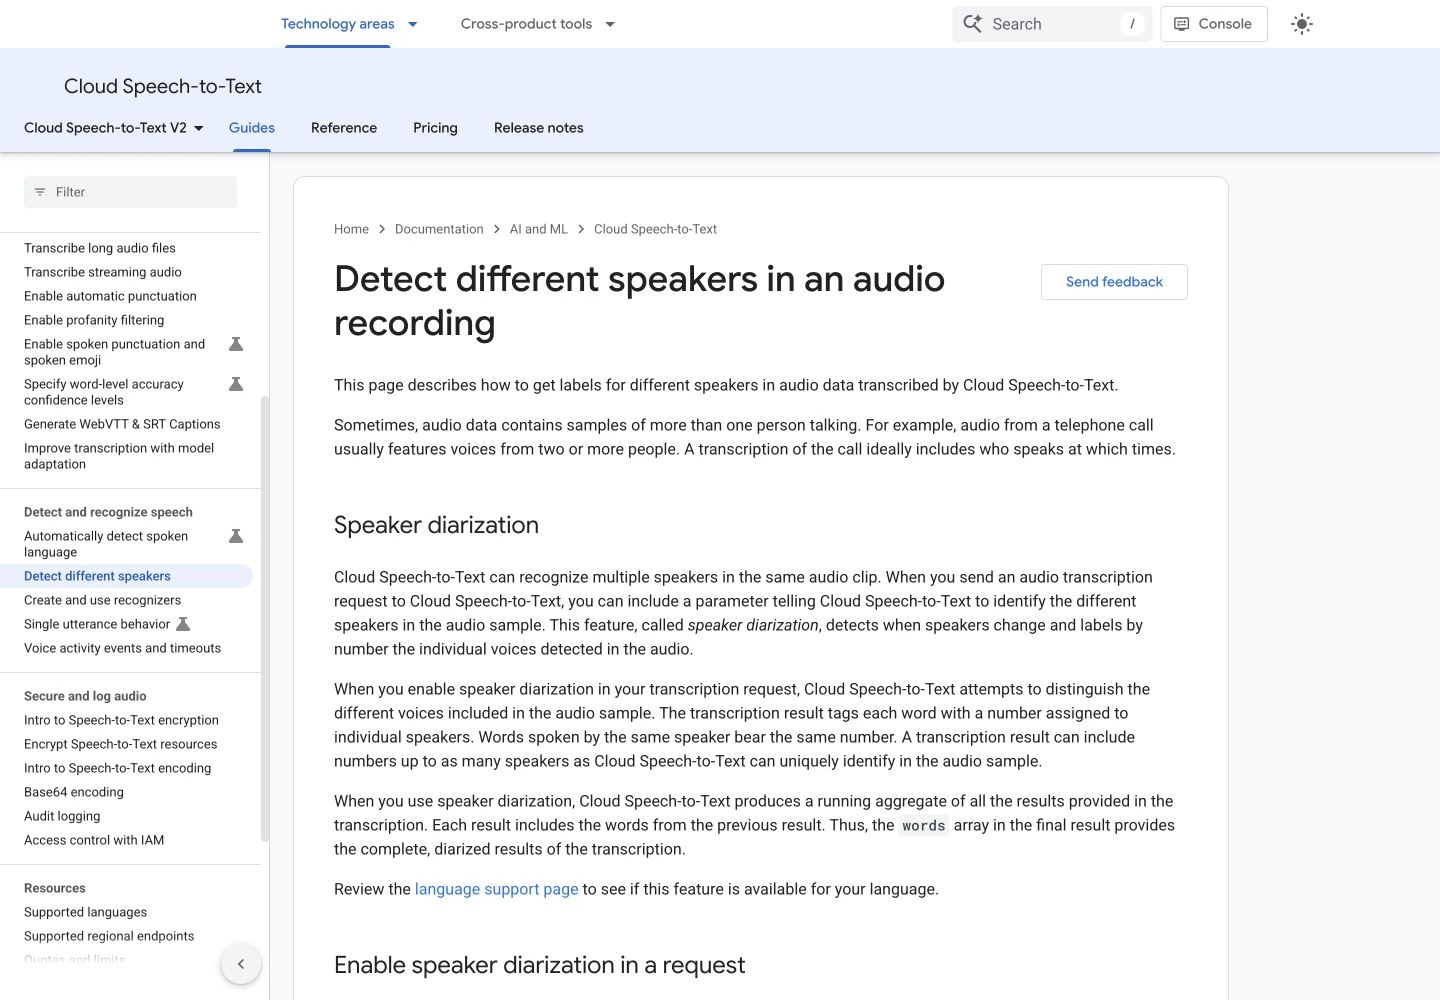
Task: Click the search sparkle magnifier icon
Action: click(x=972, y=24)
